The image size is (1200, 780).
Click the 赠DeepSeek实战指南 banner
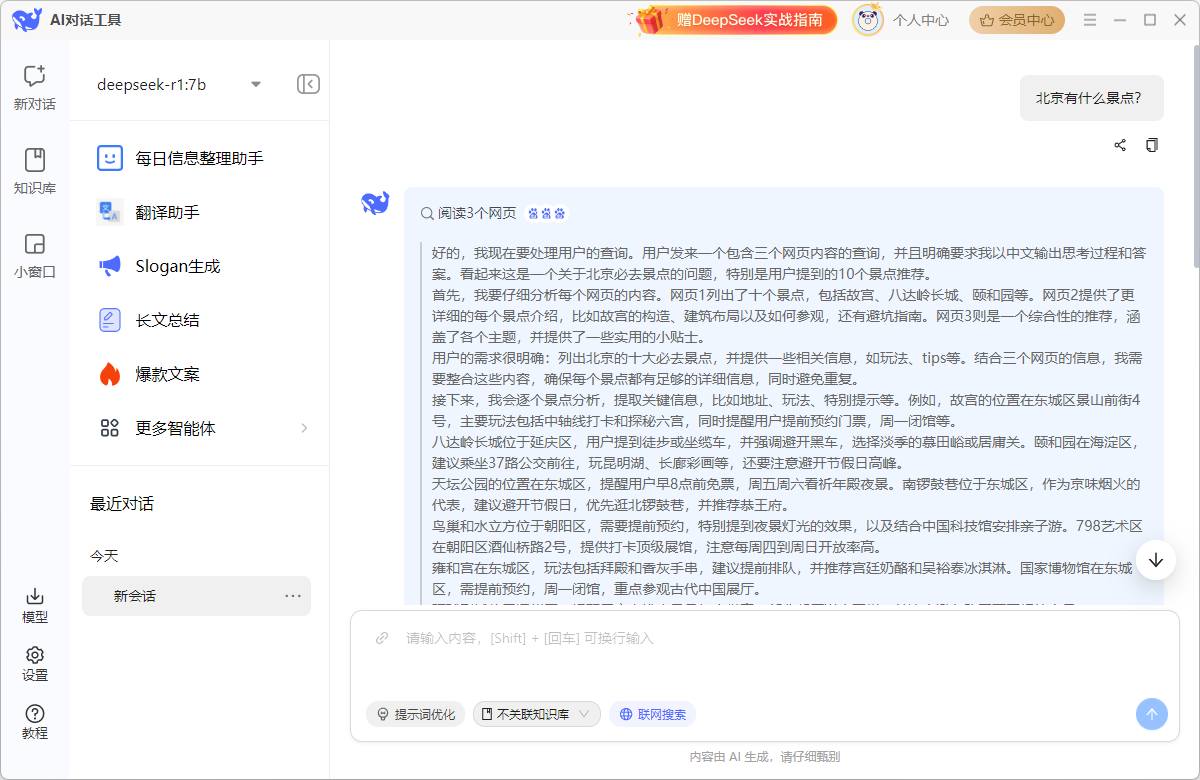pyautogui.click(x=733, y=19)
